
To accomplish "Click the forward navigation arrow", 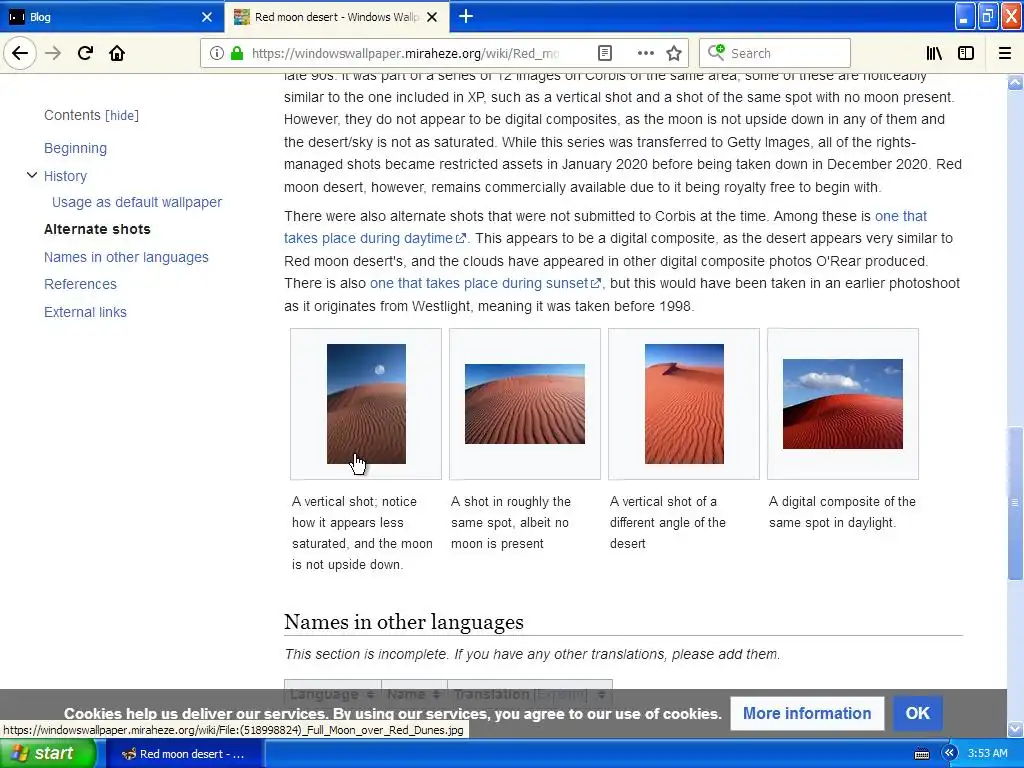I will click(53, 53).
